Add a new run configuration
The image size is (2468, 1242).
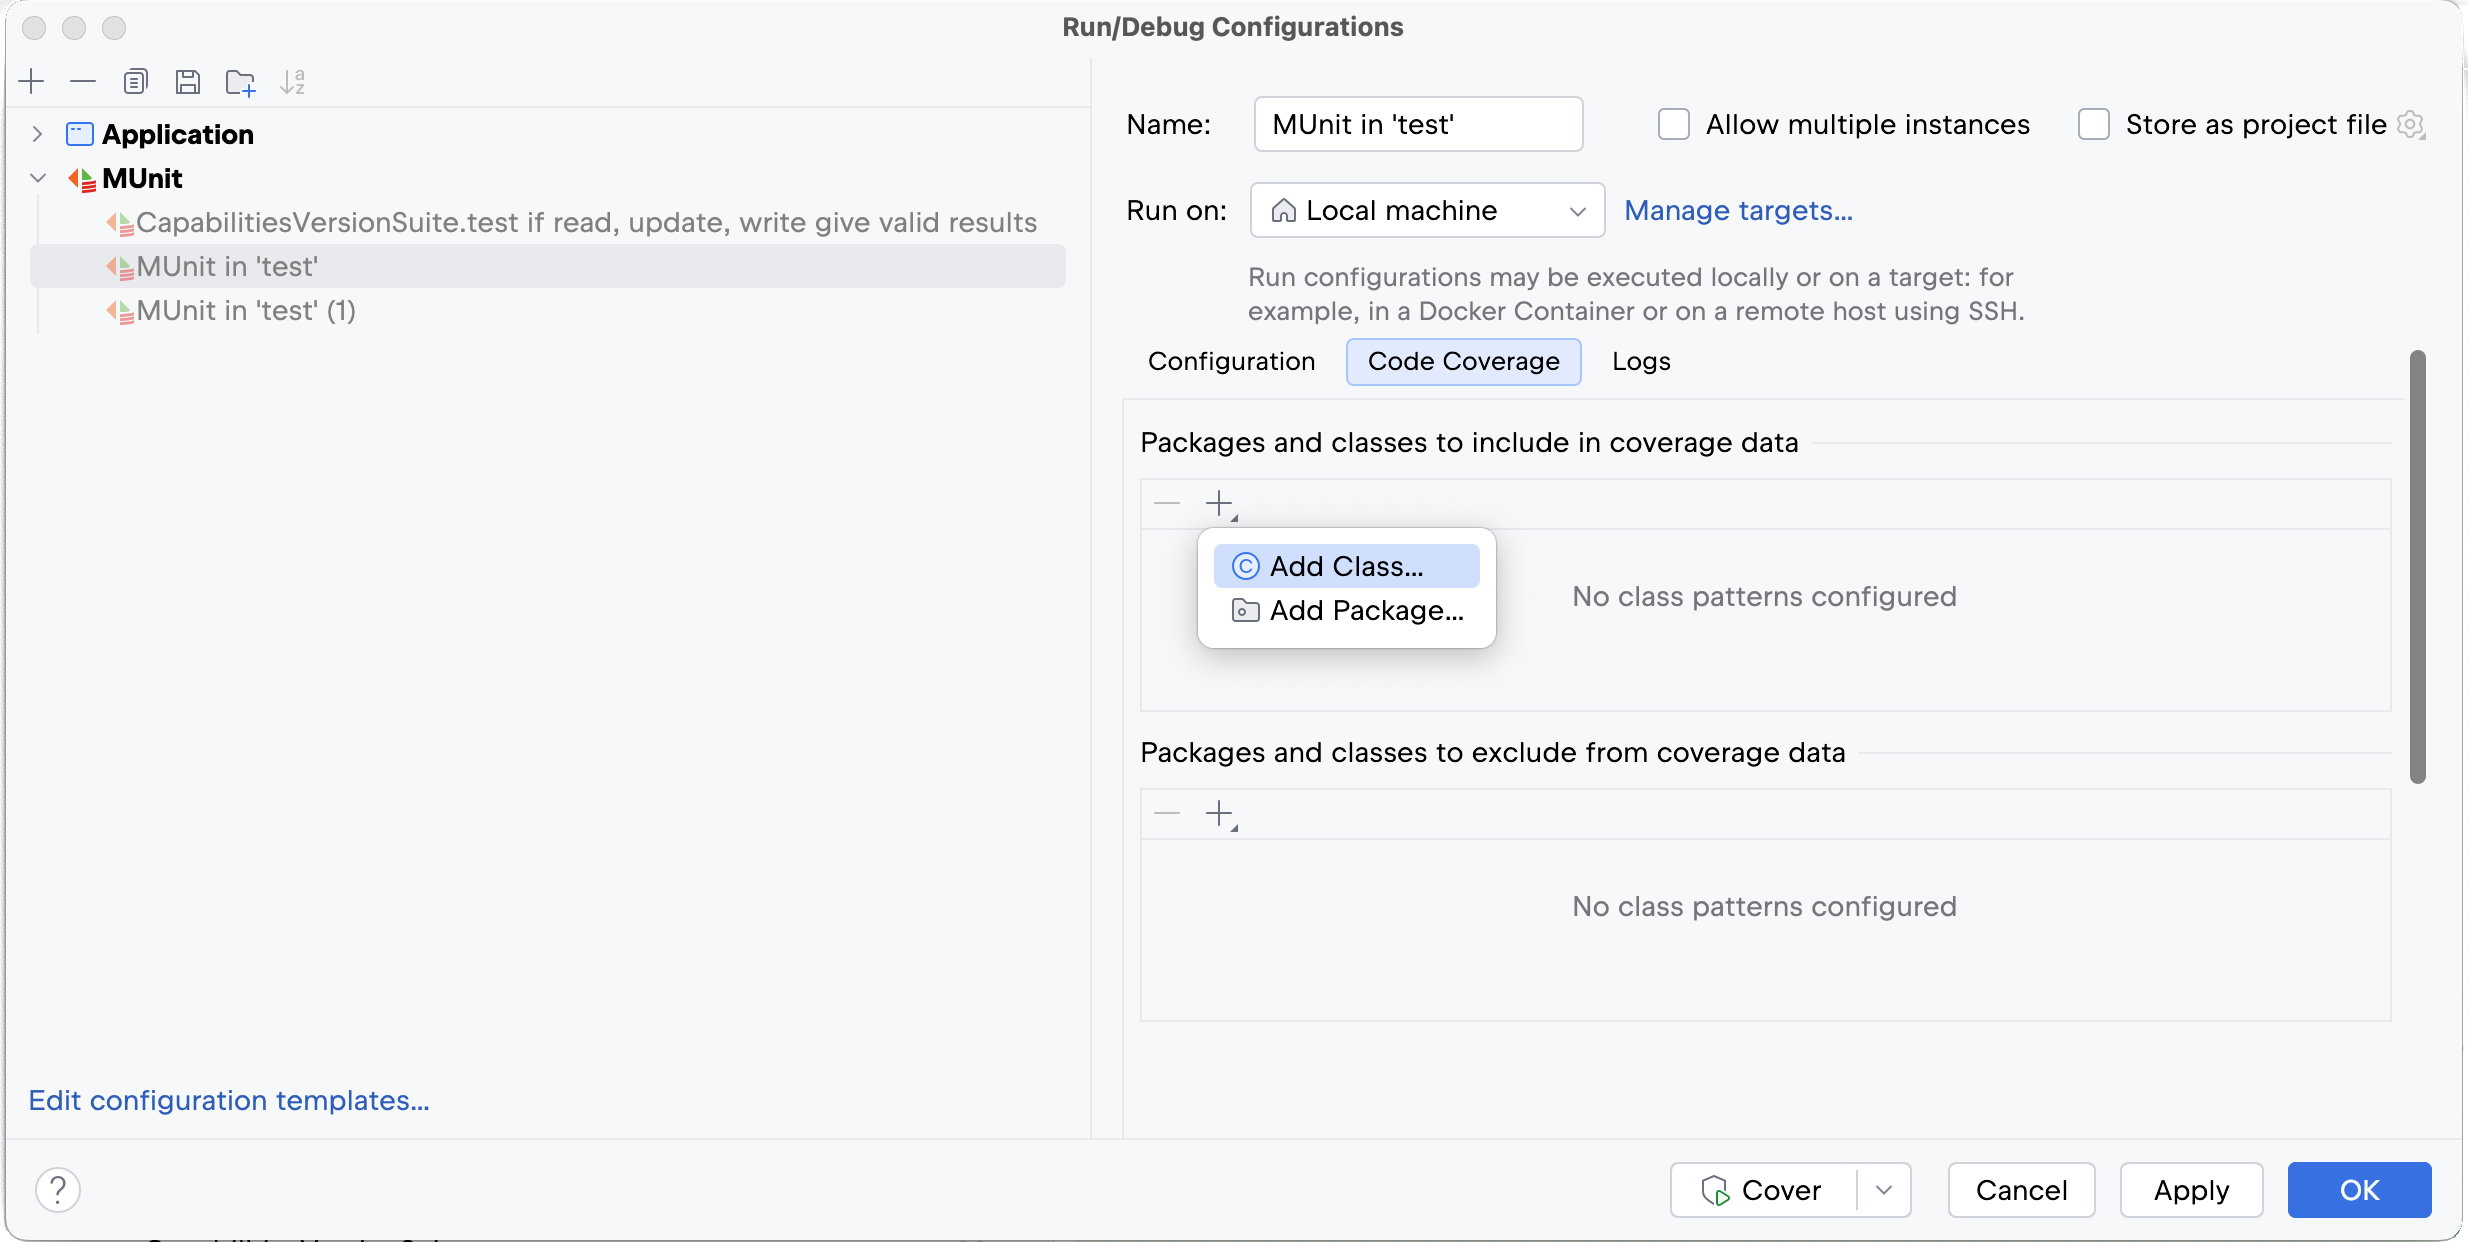pyautogui.click(x=32, y=81)
